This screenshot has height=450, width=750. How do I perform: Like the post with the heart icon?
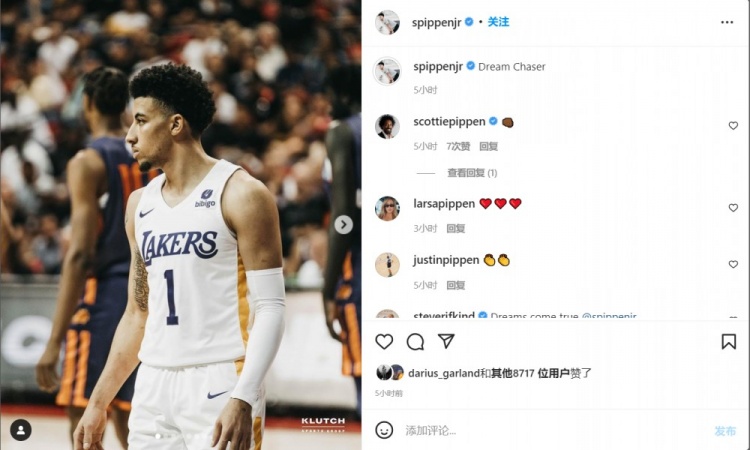click(384, 341)
